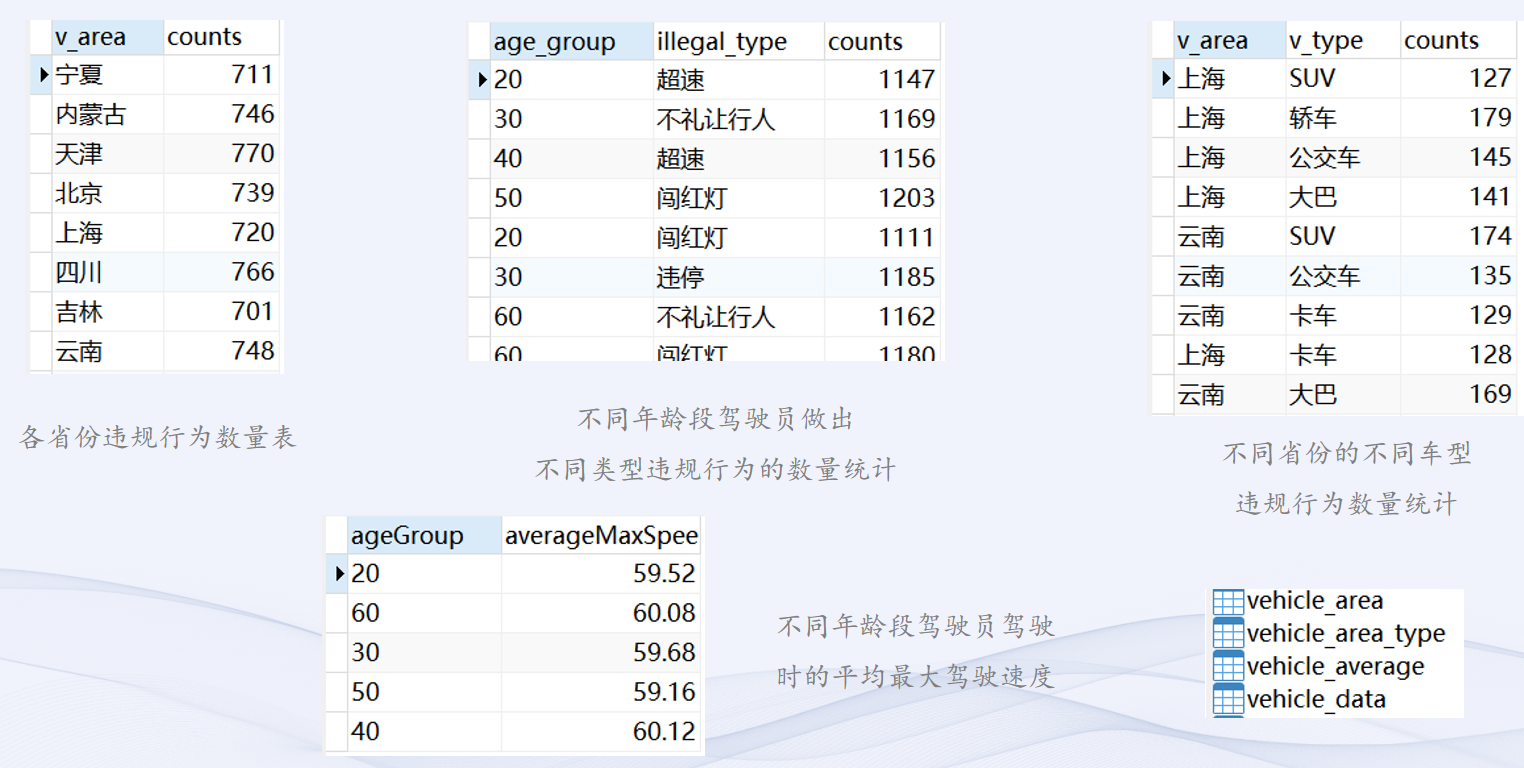
Task: Click the age_group column header
Action: click(x=571, y=42)
